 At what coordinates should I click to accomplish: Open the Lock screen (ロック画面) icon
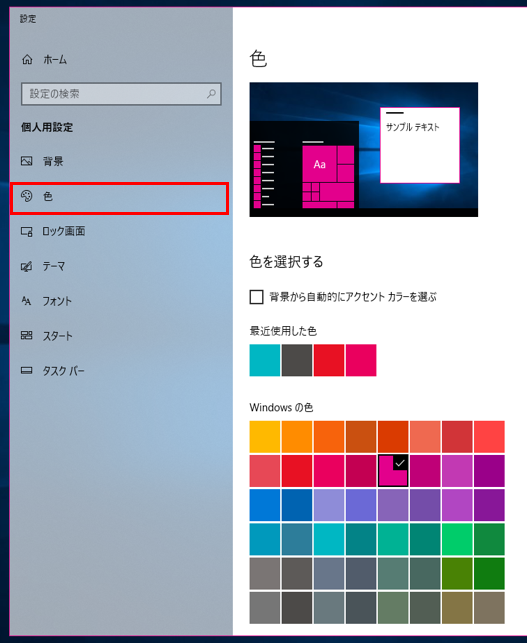pyautogui.click(x=27, y=231)
